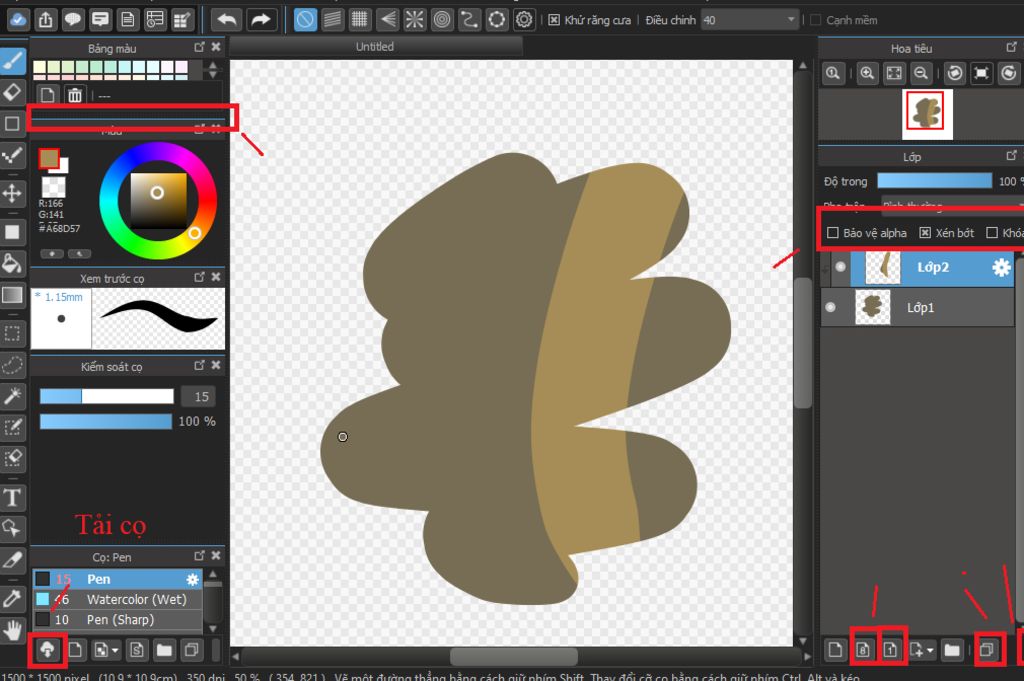Select the Eyedropper tool

[12, 598]
